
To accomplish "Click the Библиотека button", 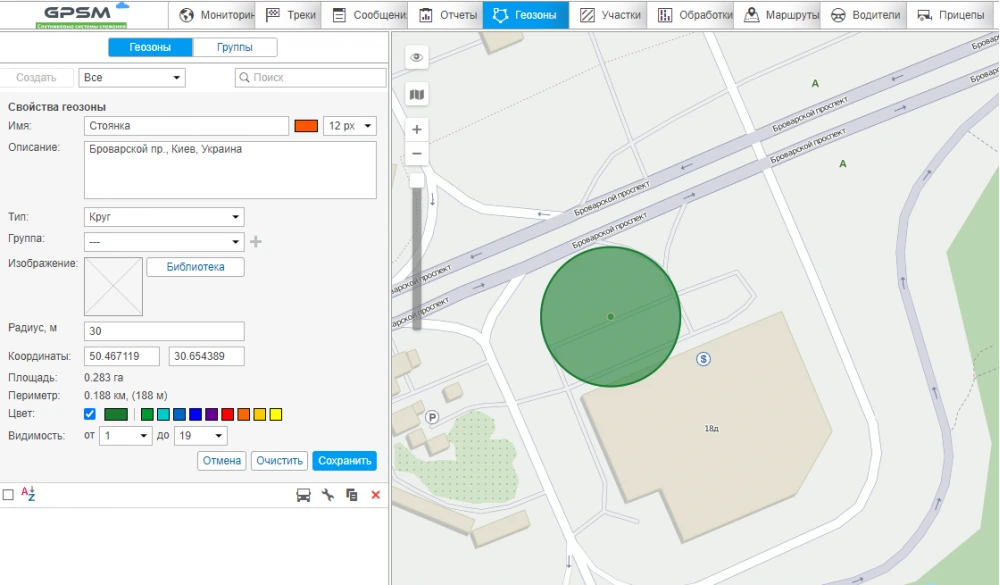I will pos(195,267).
